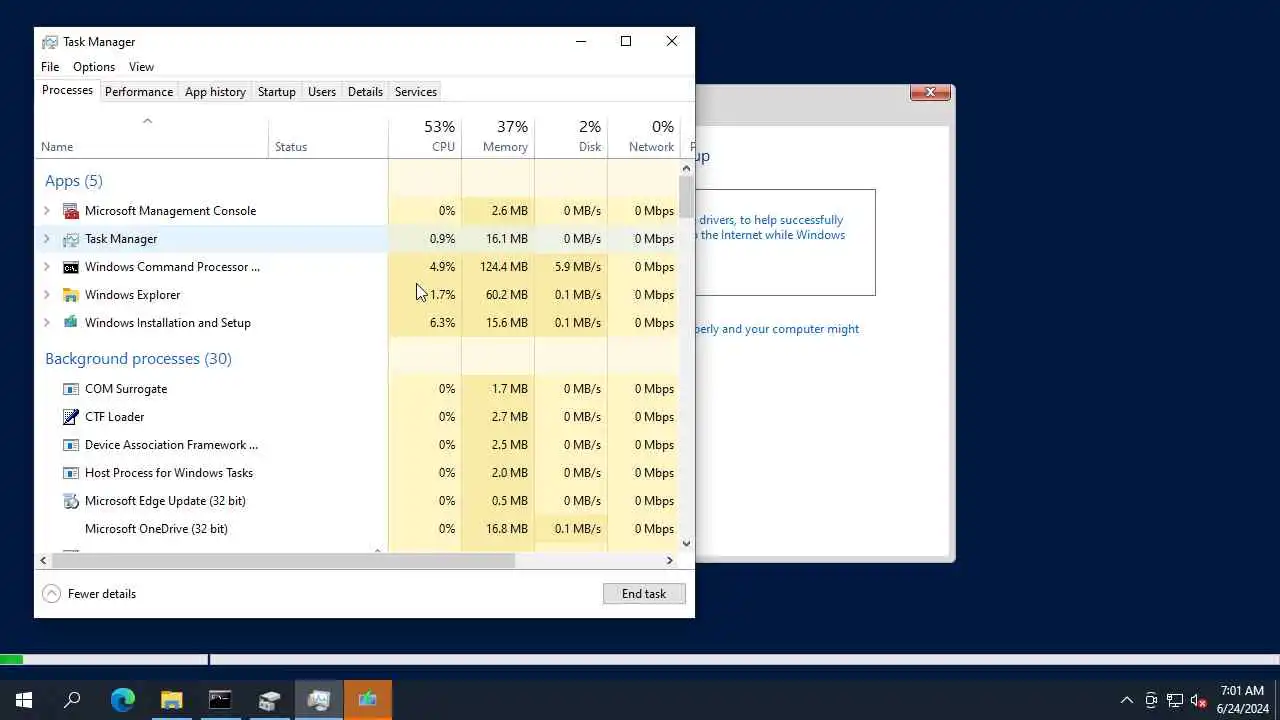Screen dimensions: 1280x720
Task: Switch to the Users tab
Action: 322,91
